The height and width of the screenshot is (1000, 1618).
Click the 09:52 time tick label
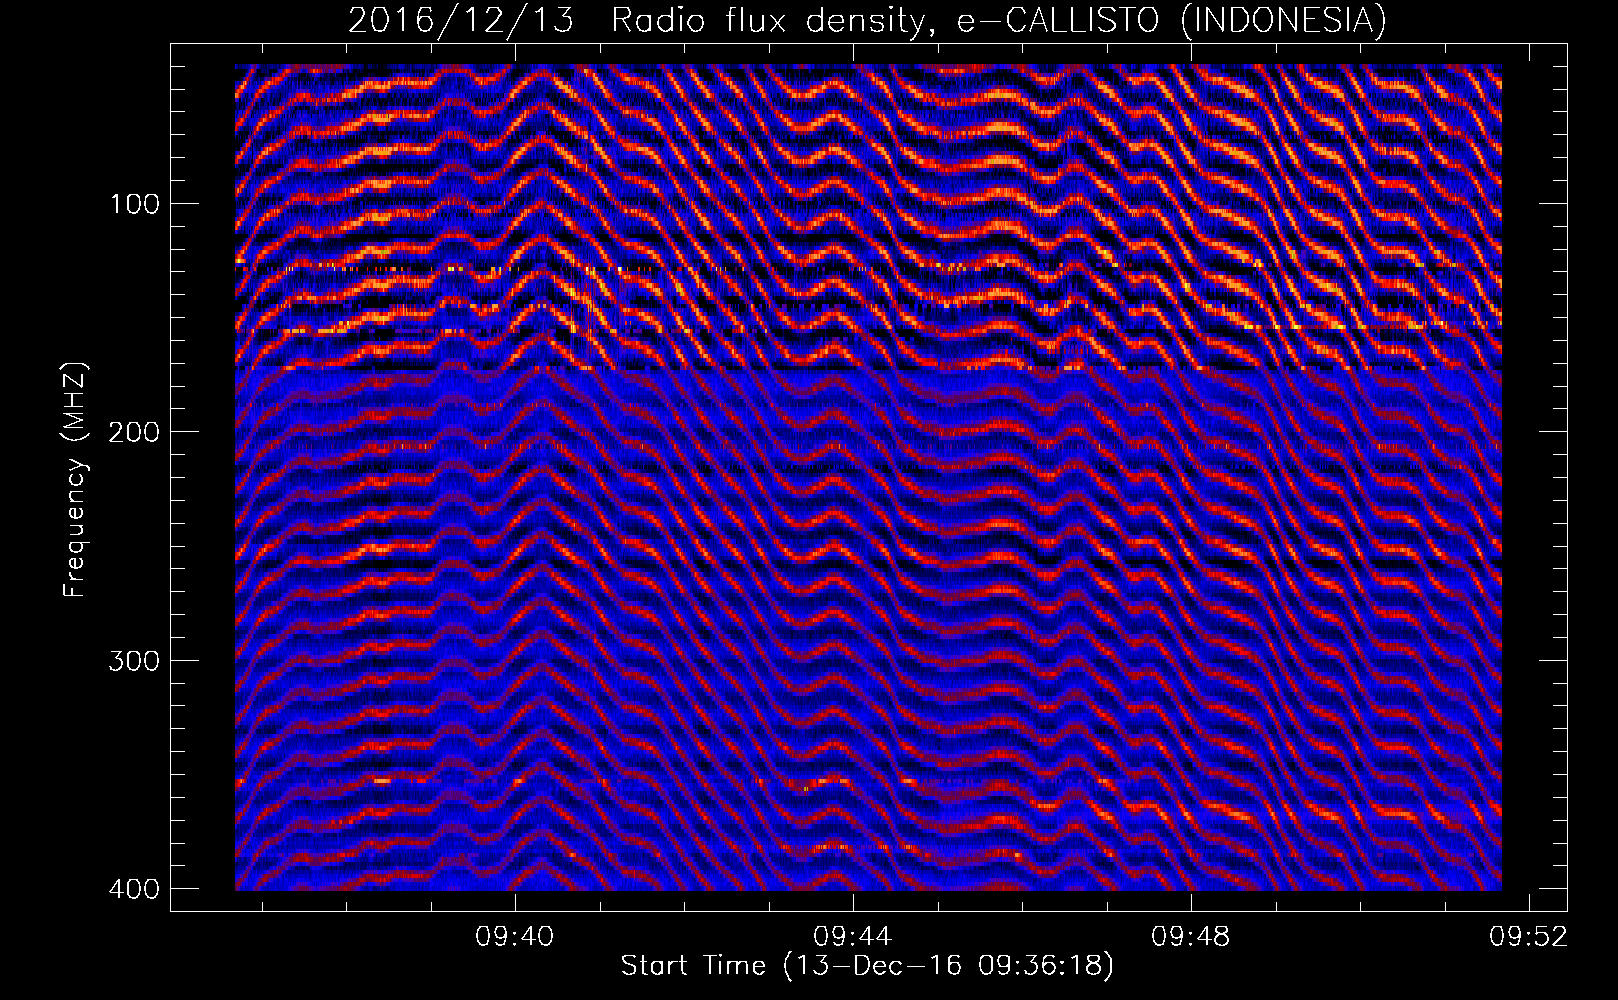[1529, 937]
